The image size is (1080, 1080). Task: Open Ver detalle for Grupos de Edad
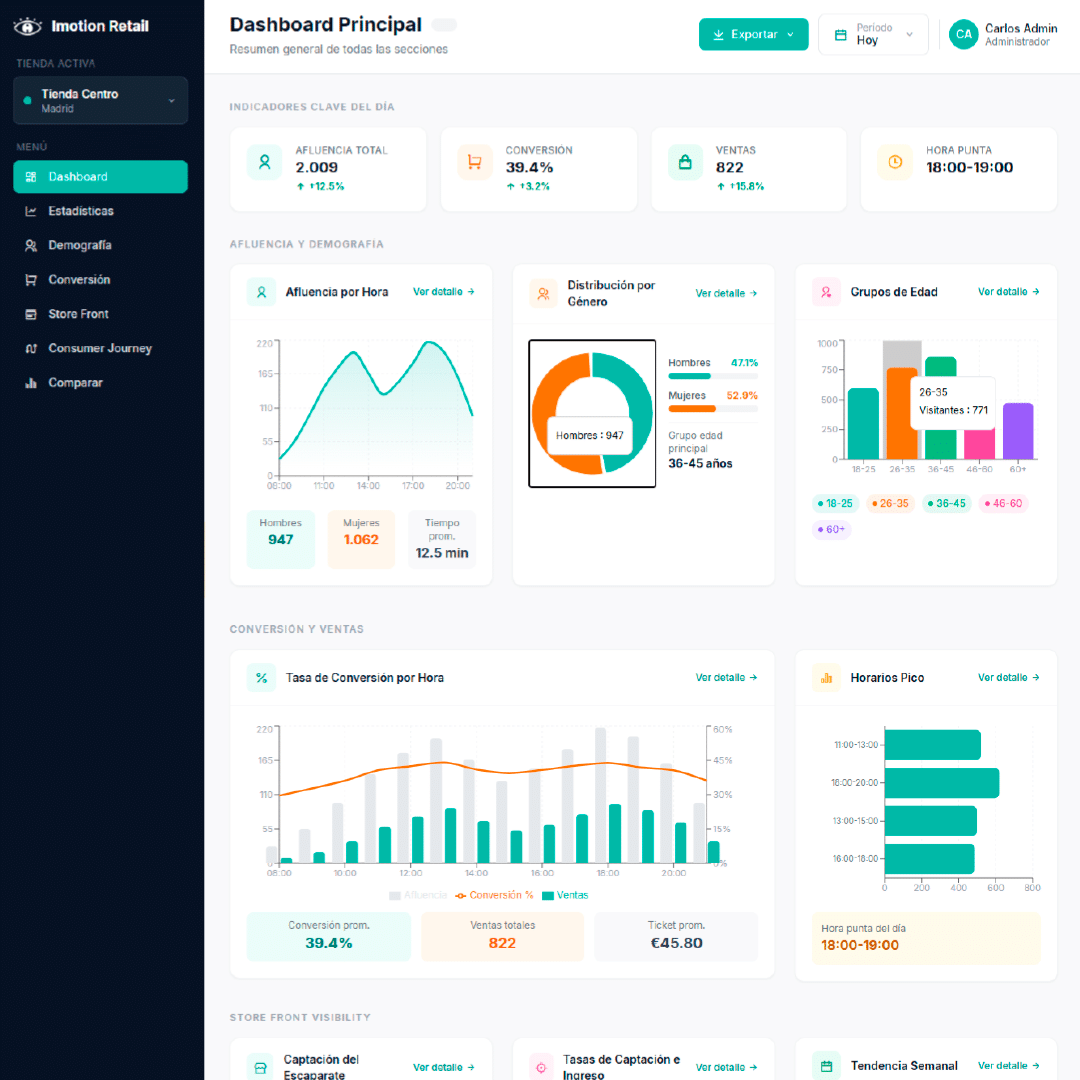pyautogui.click(x=1008, y=292)
